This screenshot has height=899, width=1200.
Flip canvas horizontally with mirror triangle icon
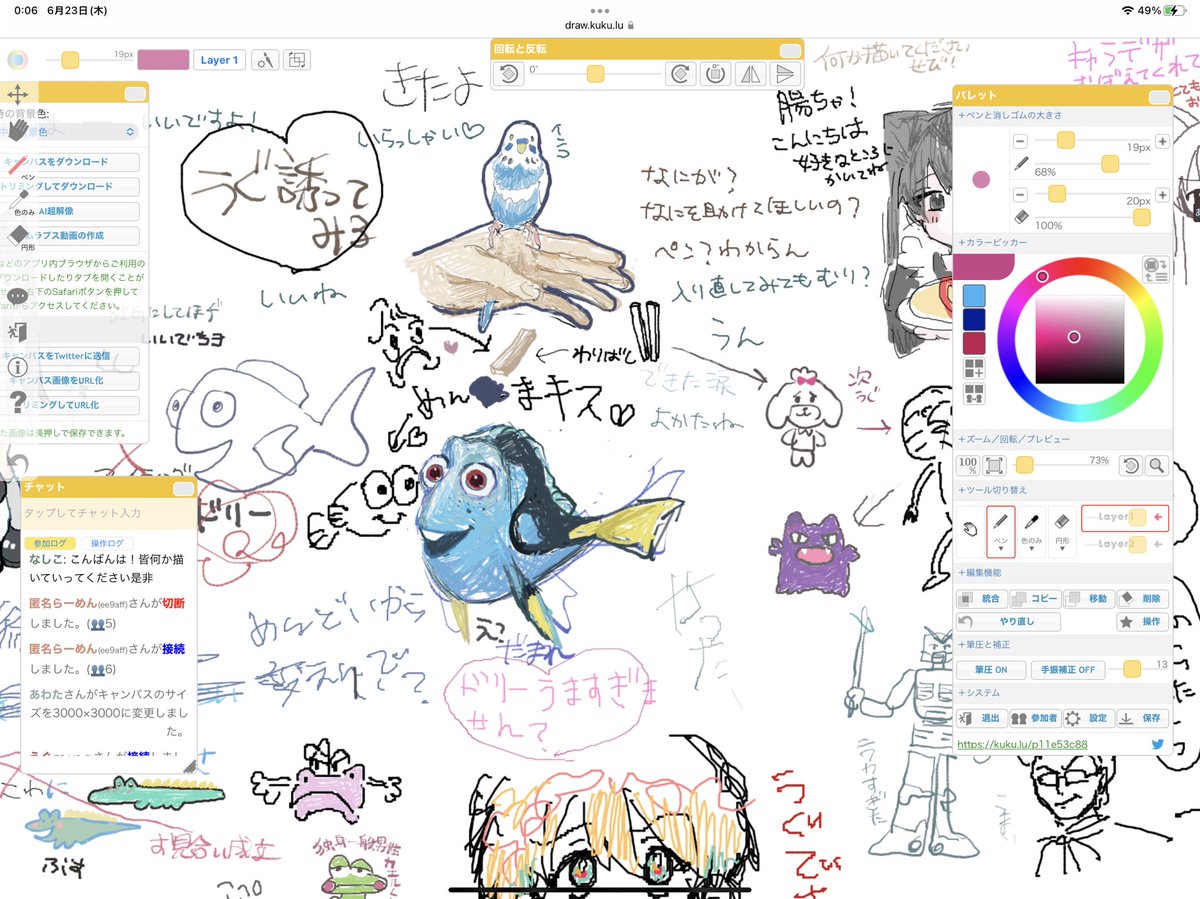click(x=750, y=74)
